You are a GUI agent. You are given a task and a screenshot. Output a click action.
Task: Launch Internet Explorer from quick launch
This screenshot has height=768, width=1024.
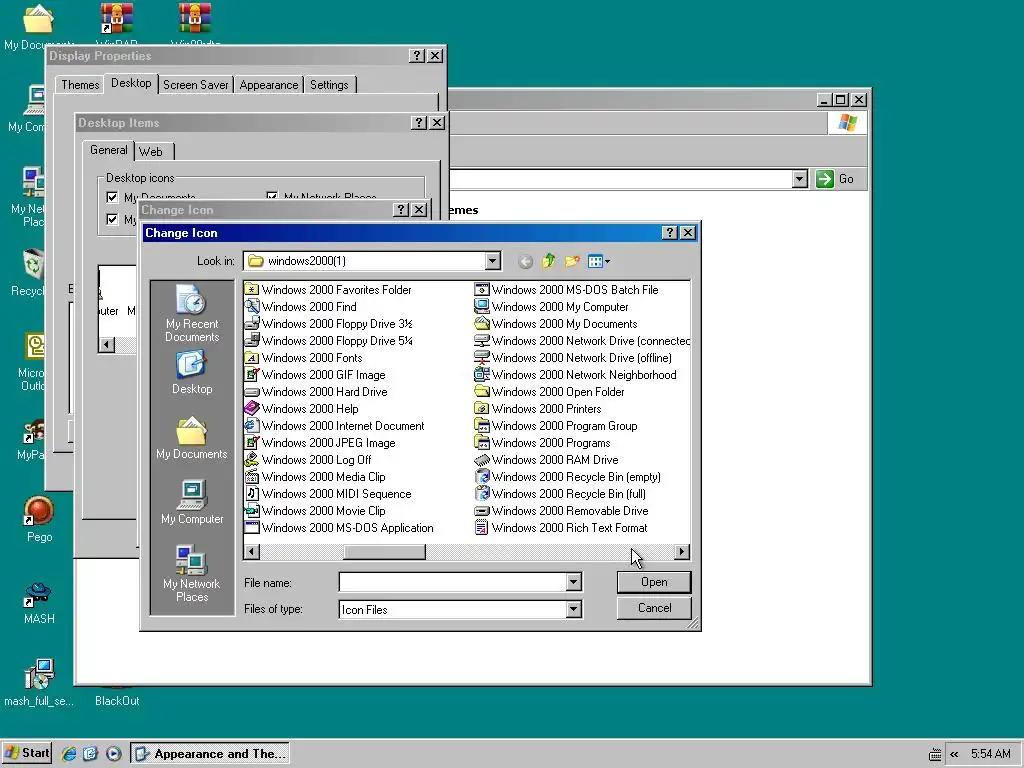coord(69,754)
